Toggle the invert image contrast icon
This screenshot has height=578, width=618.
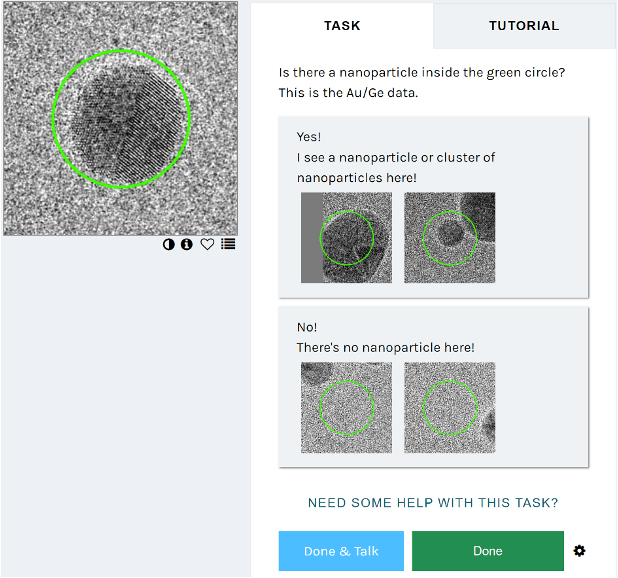pyautogui.click(x=169, y=244)
